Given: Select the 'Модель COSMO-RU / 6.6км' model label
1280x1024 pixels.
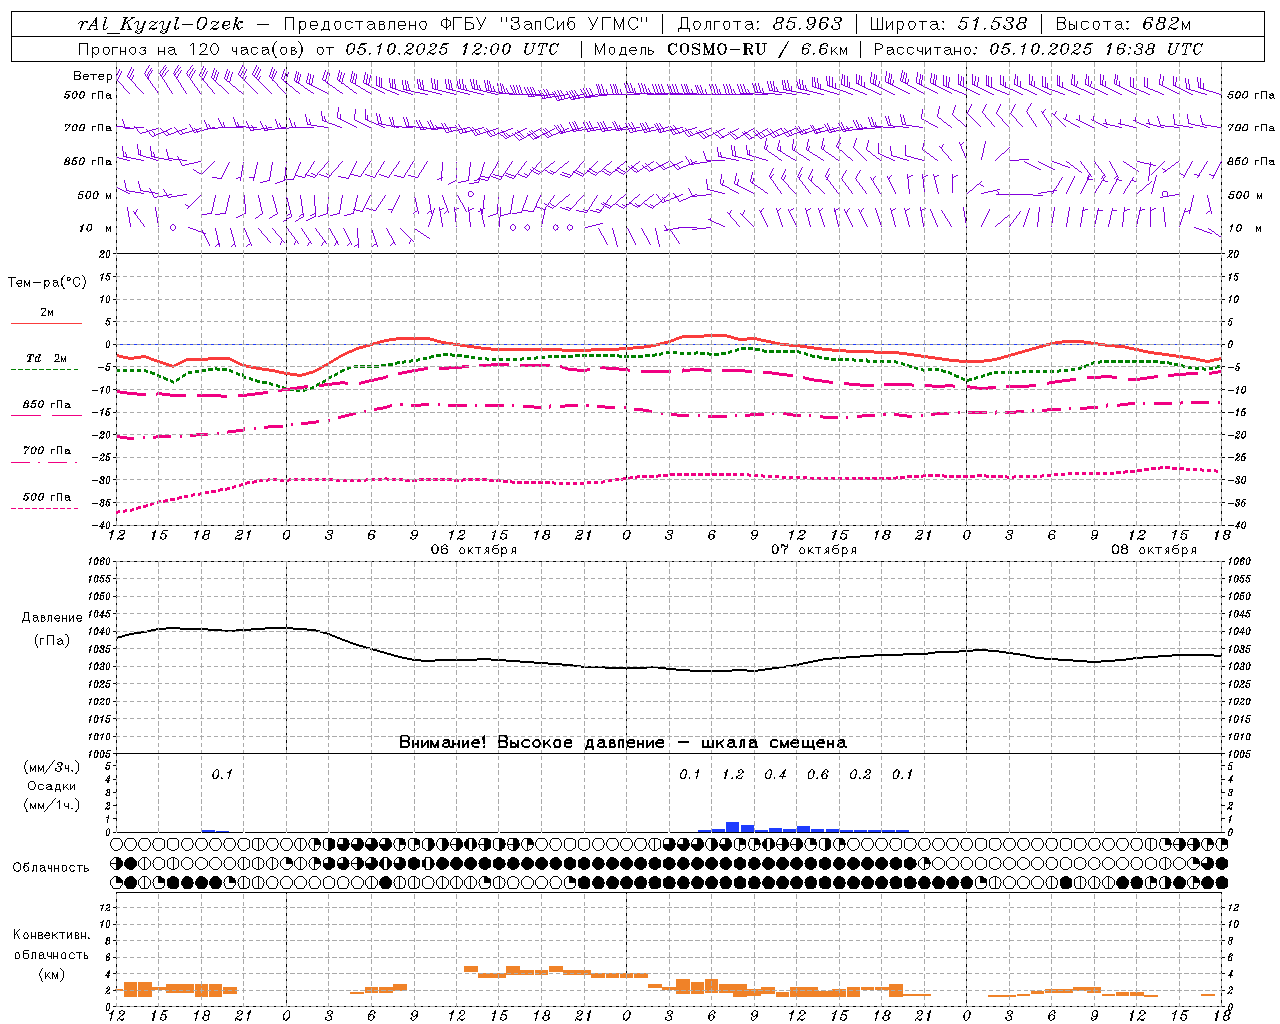Looking at the screenshot, I should [721, 49].
